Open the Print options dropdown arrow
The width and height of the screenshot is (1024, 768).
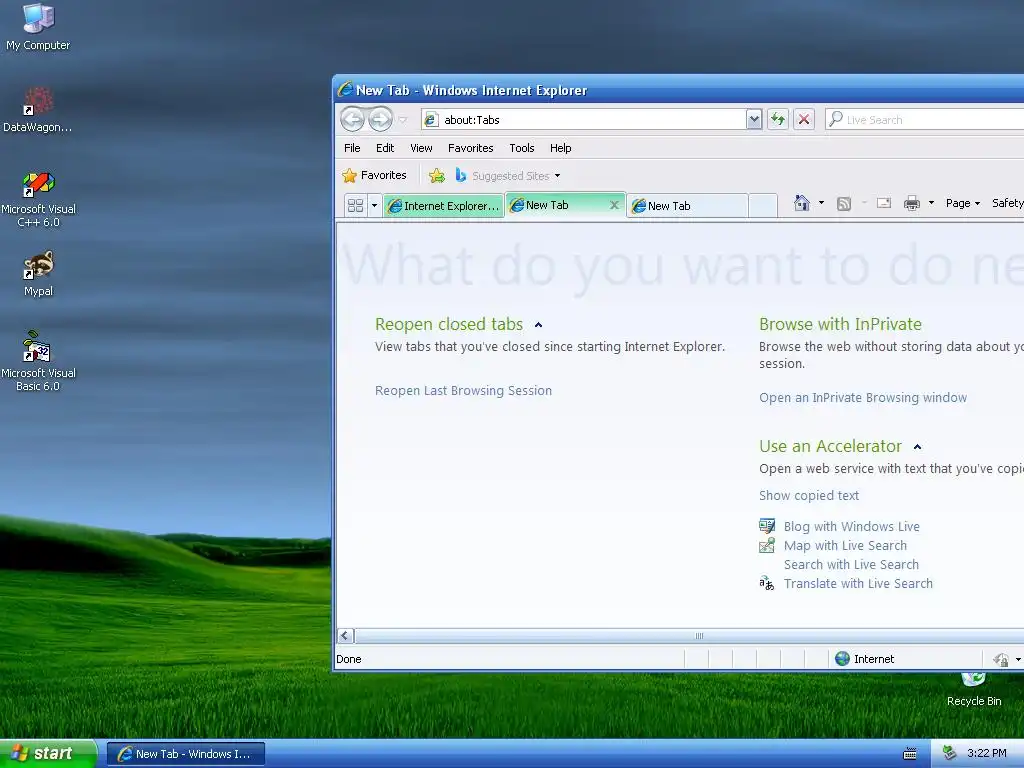[931, 203]
